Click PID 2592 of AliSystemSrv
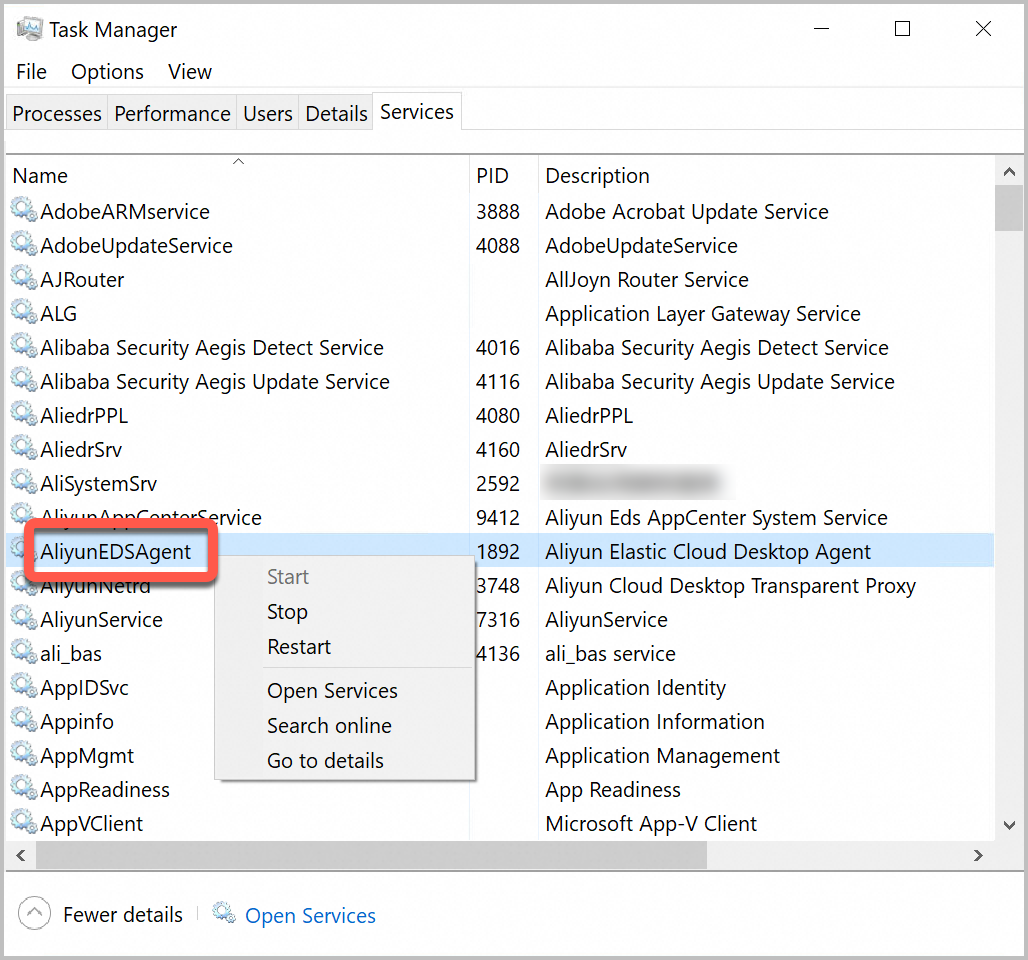 tap(498, 484)
